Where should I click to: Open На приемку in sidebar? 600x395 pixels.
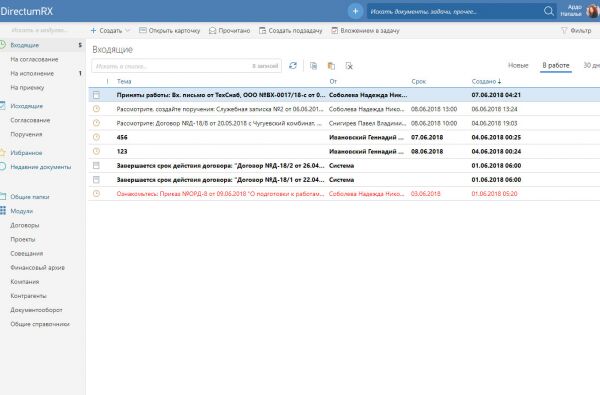(x=27, y=87)
